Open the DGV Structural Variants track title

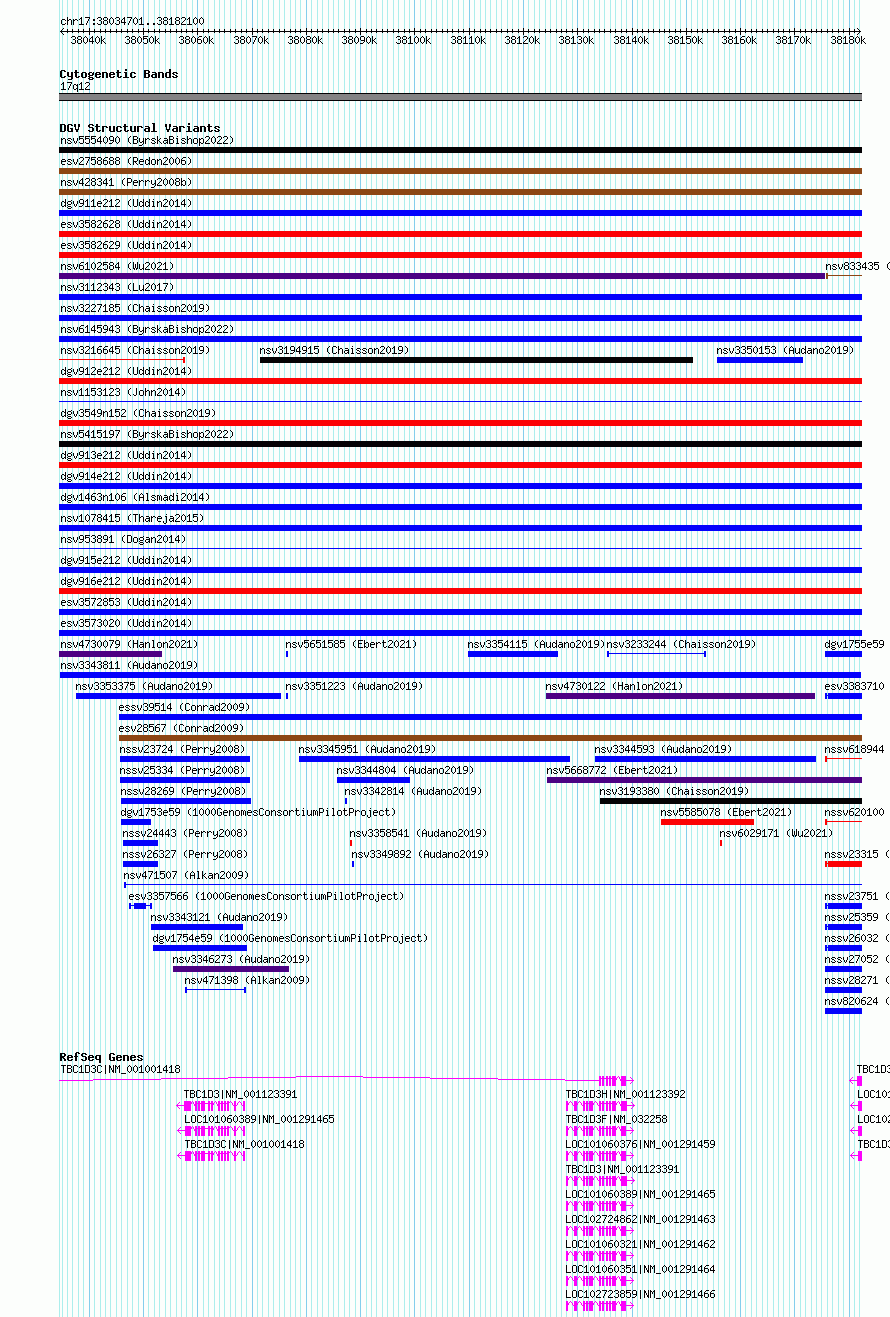pyautogui.click(x=140, y=128)
